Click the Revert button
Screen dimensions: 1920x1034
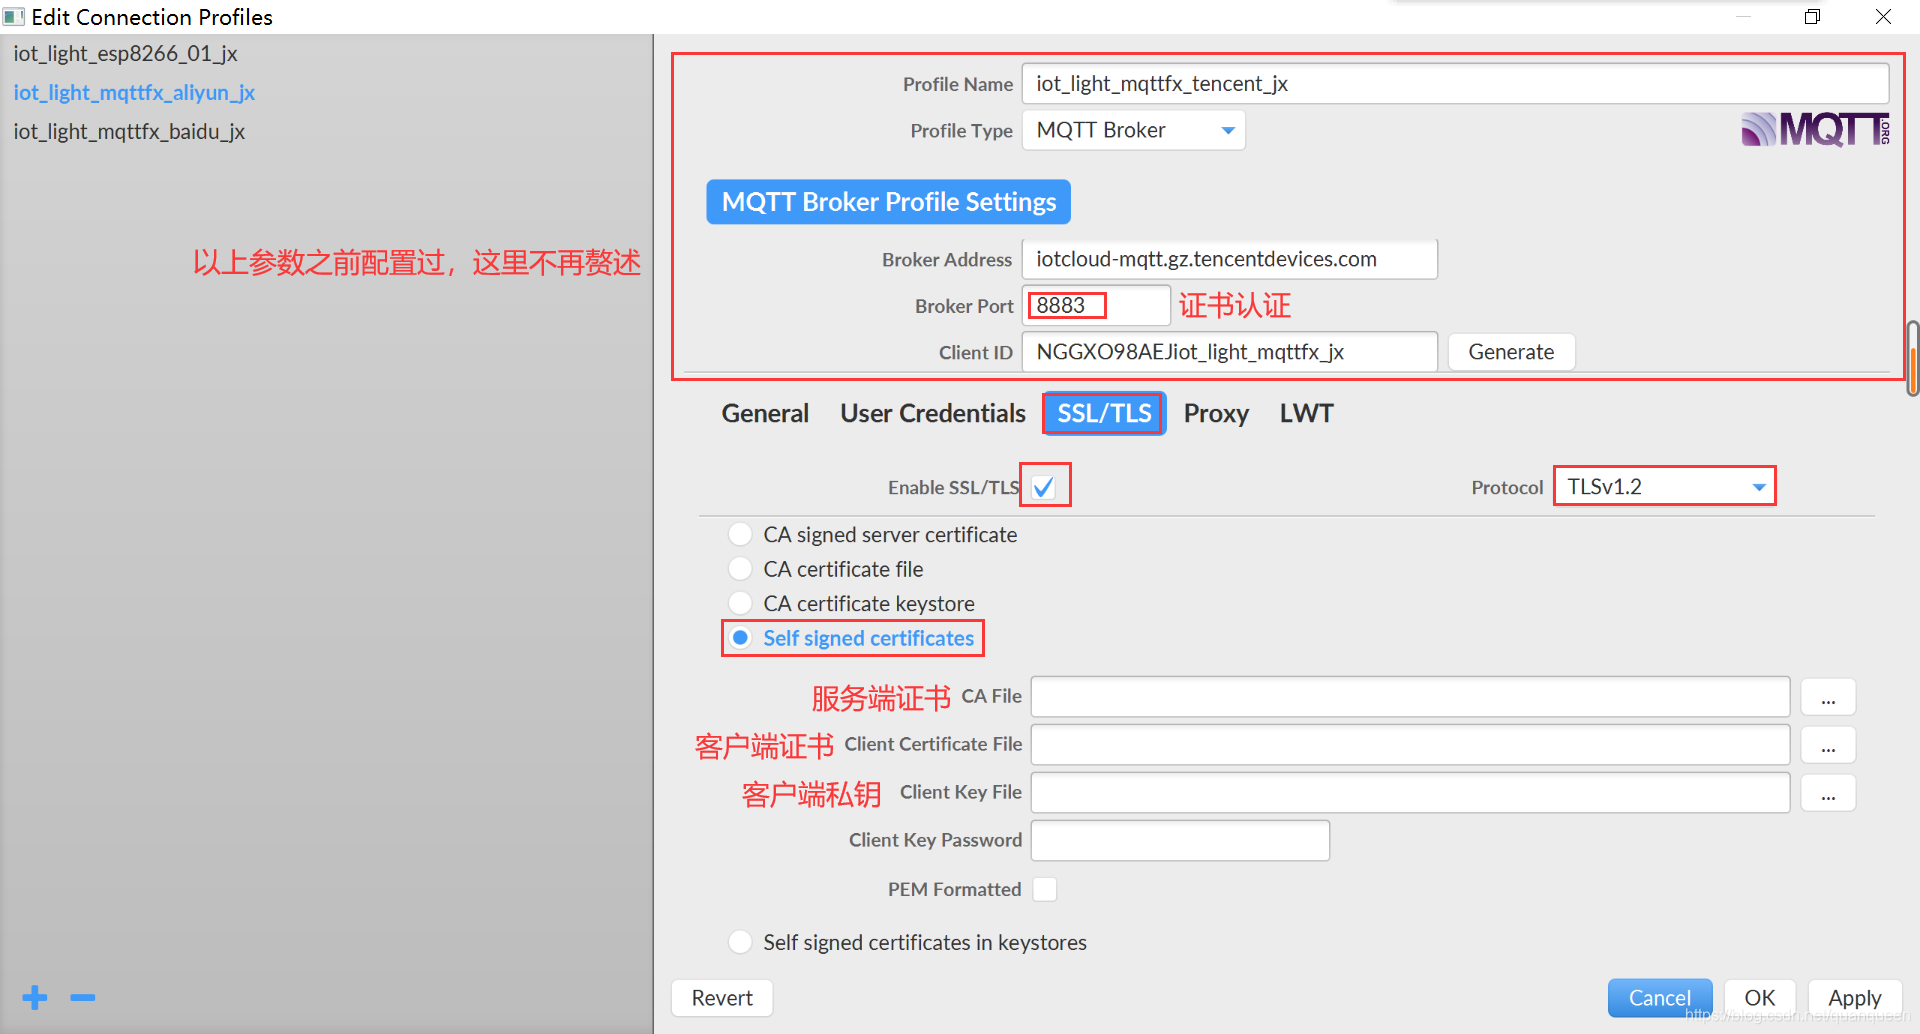click(x=722, y=998)
